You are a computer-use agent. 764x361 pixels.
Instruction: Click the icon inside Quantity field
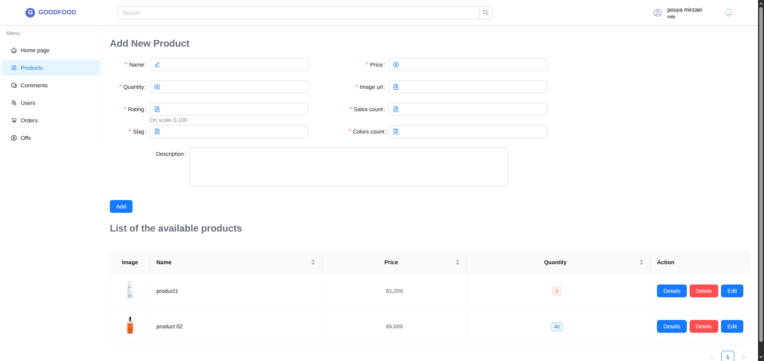pyautogui.click(x=157, y=87)
